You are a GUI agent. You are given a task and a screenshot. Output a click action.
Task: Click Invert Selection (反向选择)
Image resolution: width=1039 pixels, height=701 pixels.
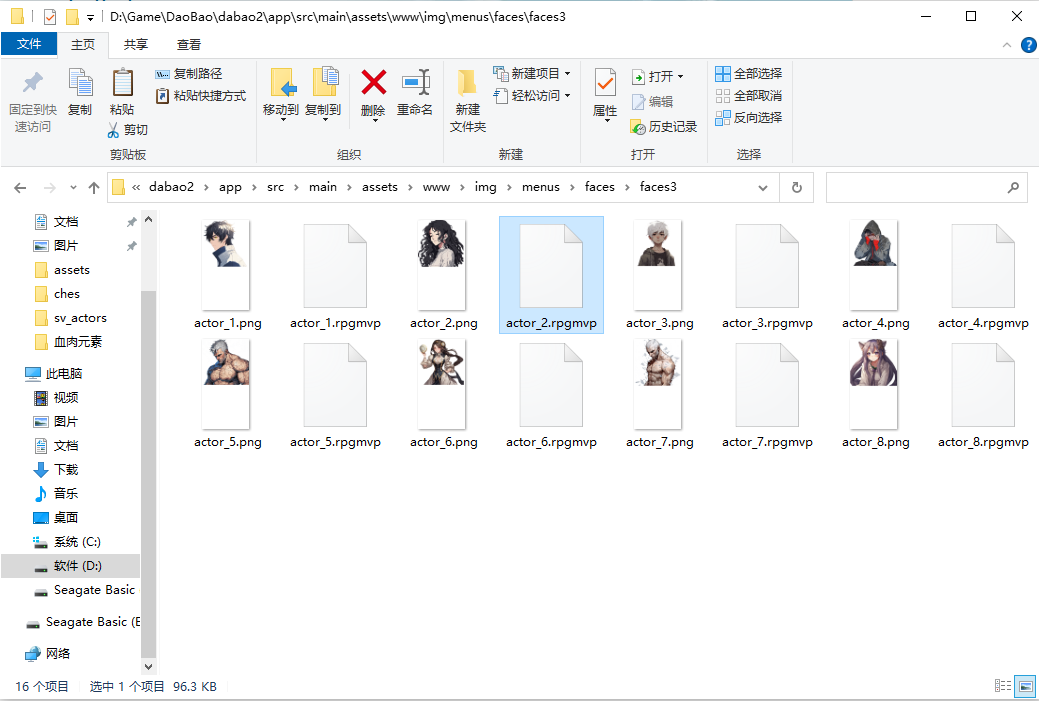tap(749, 118)
